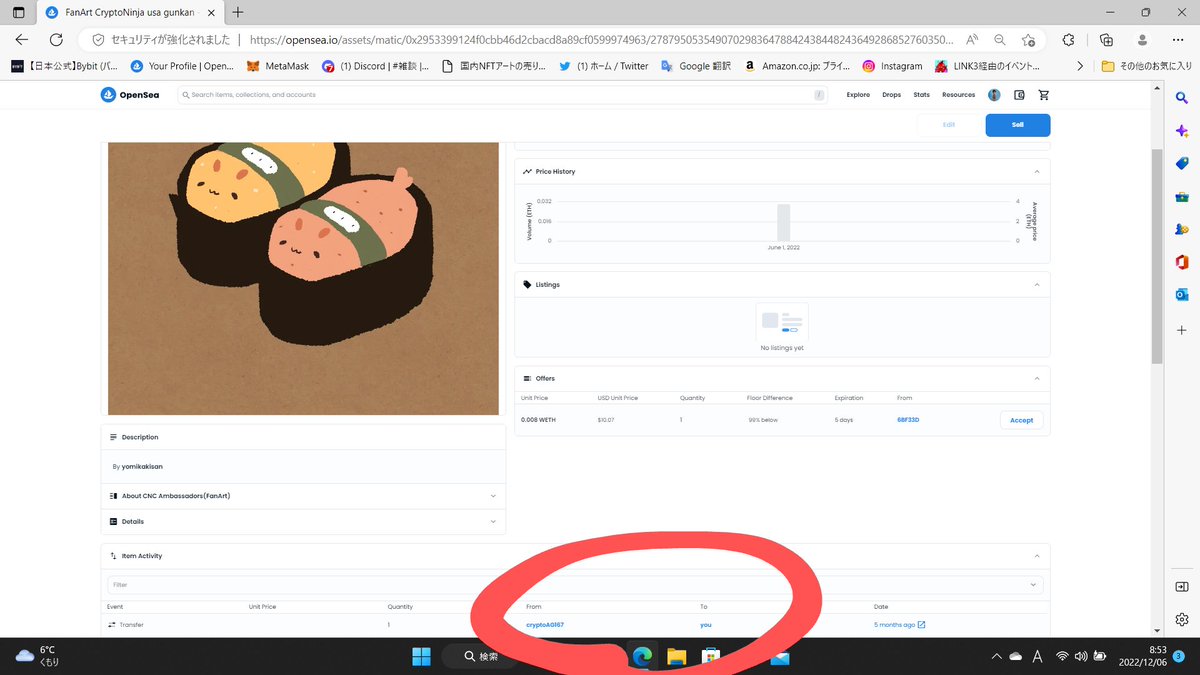
Task: Open creator link yomikakisan
Action: (142, 467)
